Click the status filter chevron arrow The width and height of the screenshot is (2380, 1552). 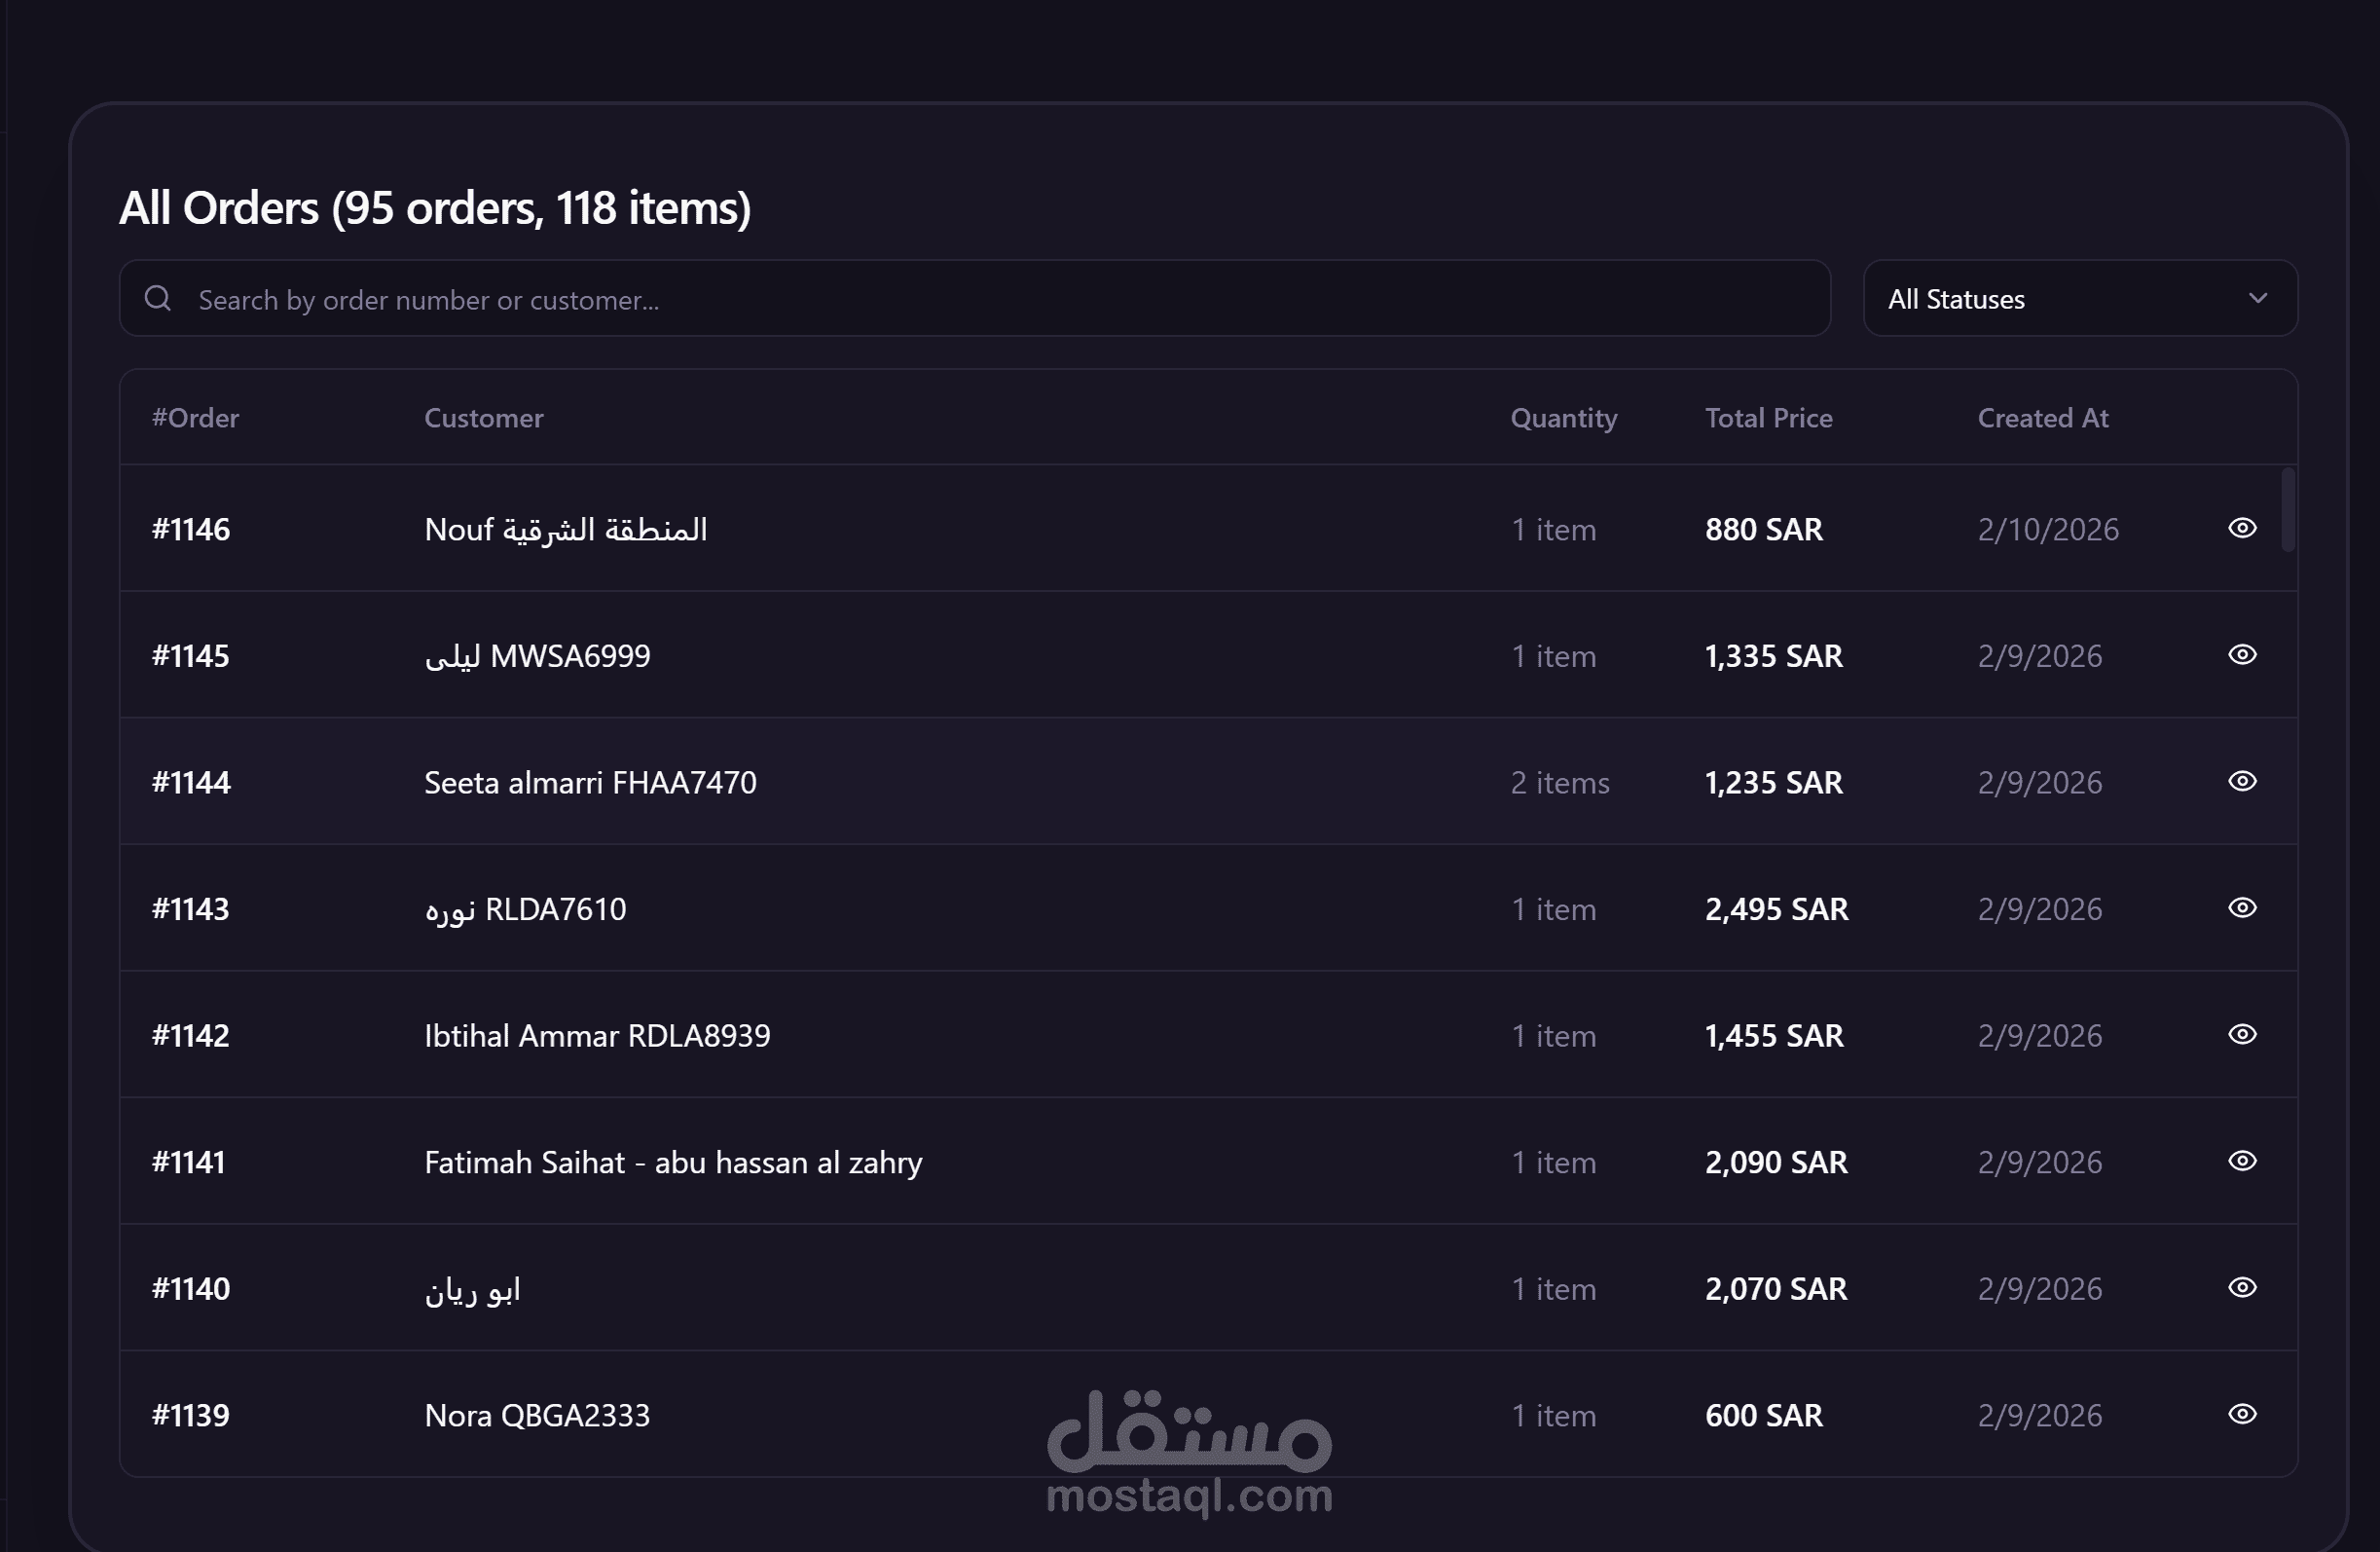point(2257,298)
